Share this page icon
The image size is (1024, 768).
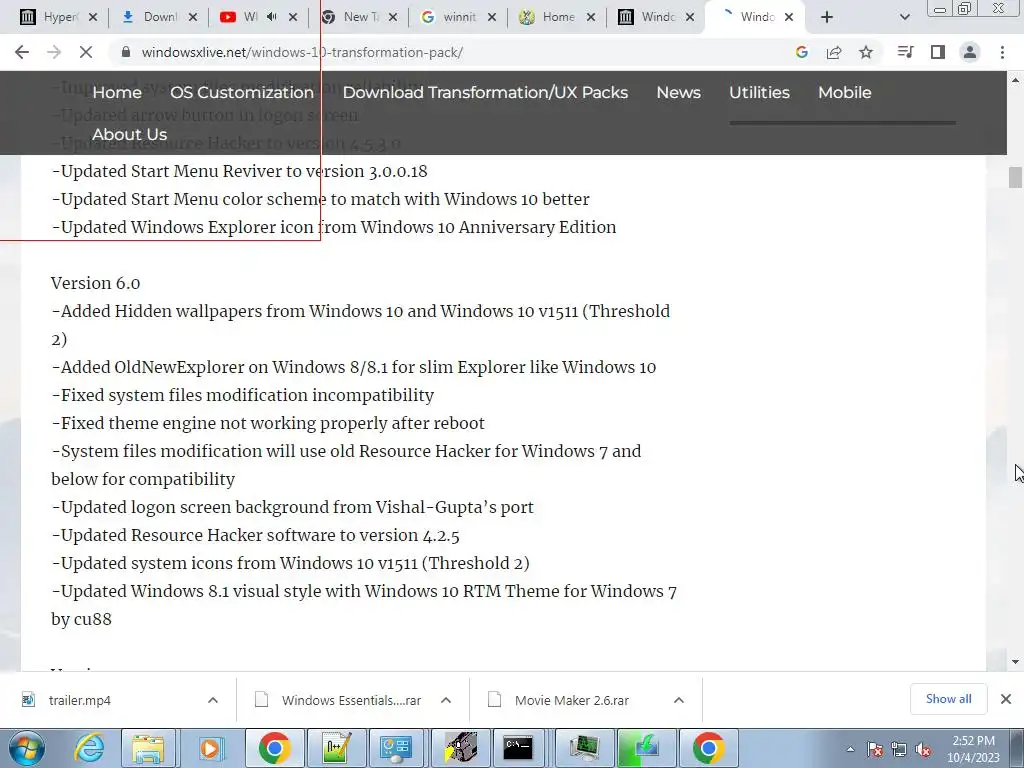[834, 52]
